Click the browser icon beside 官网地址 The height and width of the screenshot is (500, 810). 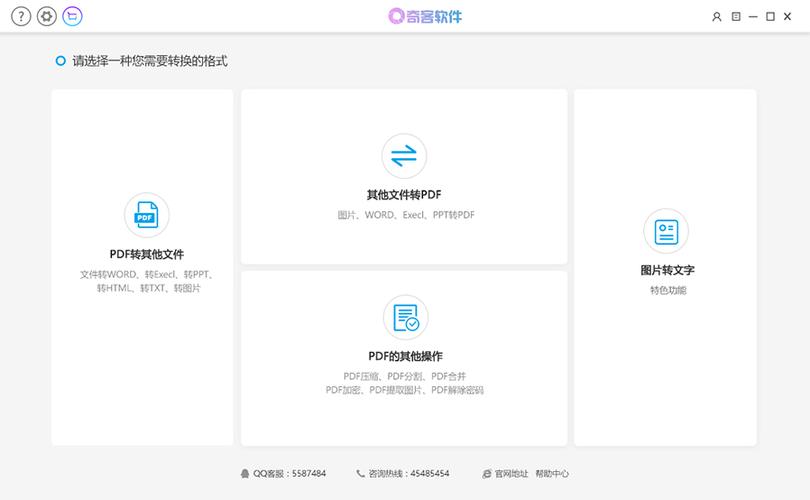tap(487, 474)
